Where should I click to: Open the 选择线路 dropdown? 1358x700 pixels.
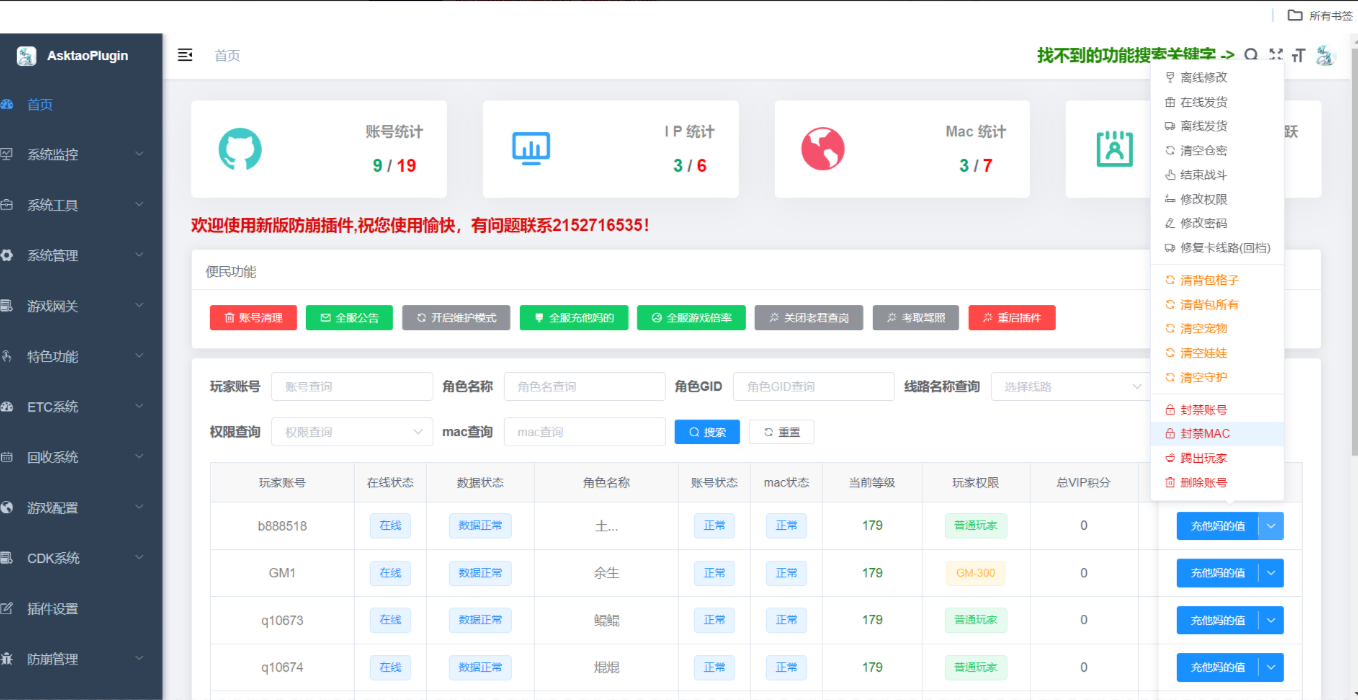point(1069,387)
